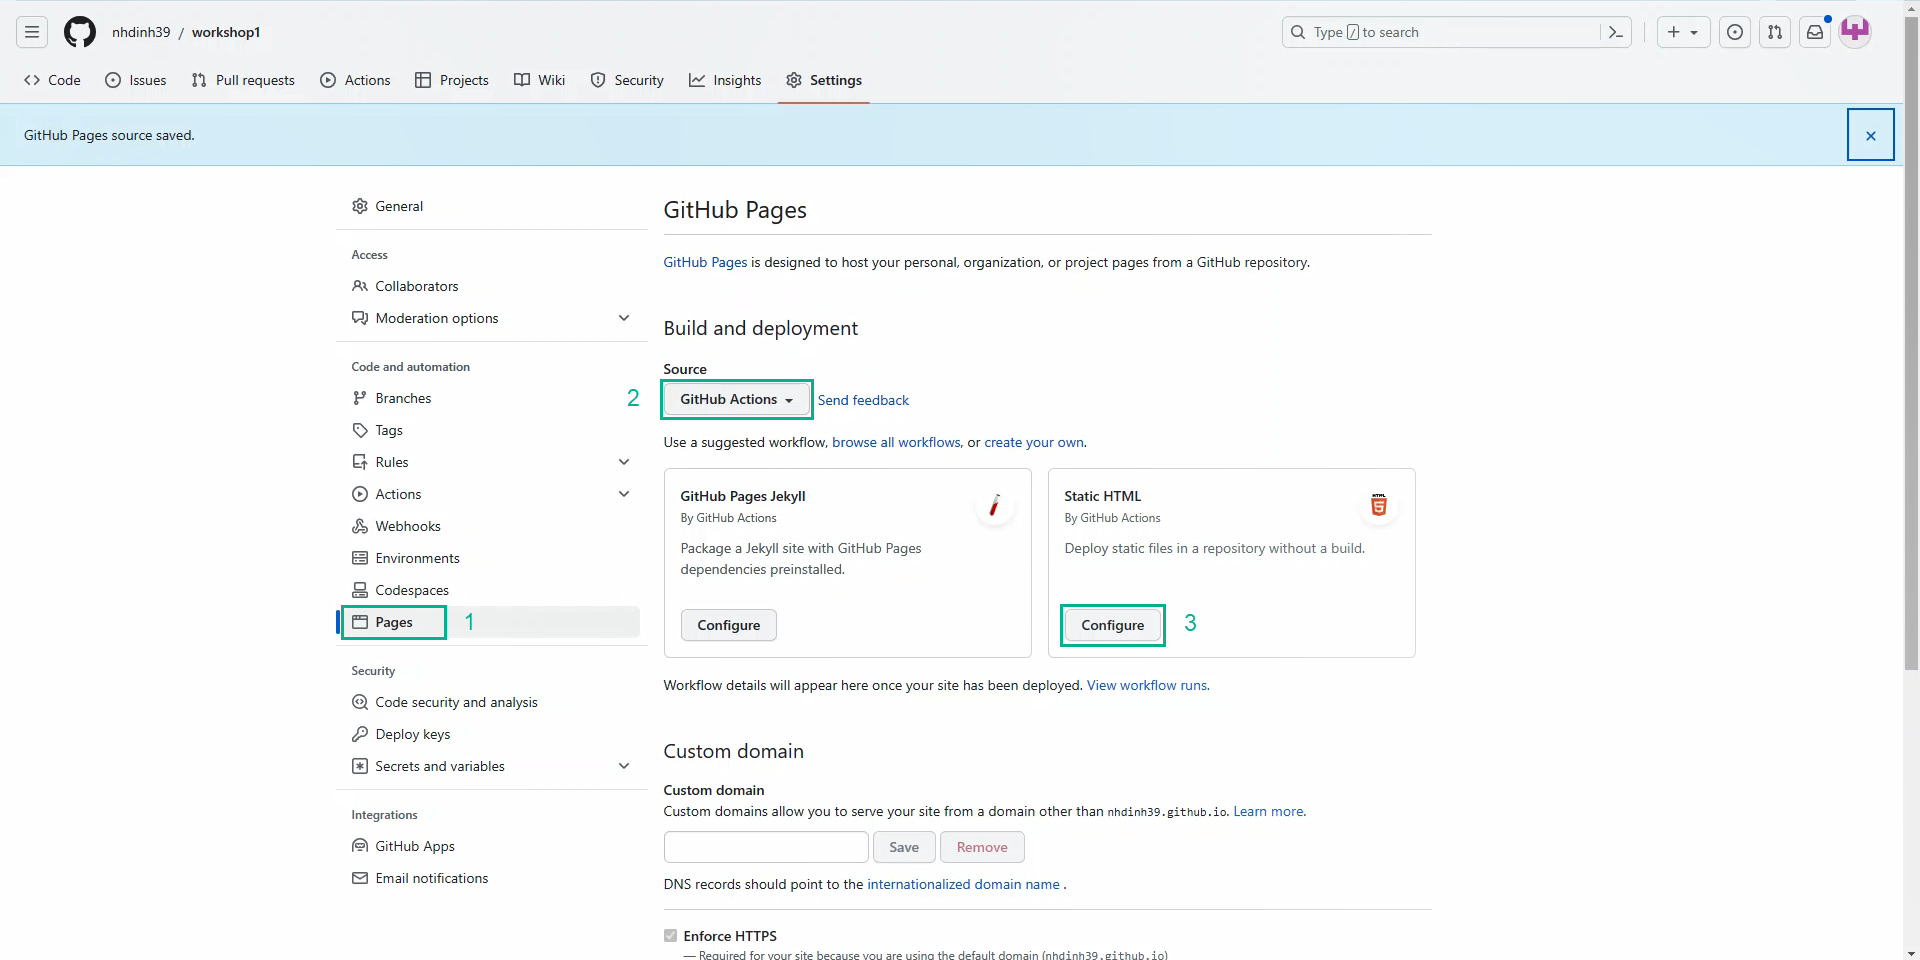Focus the custom domain text field
1920x960 pixels.
(x=766, y=847)
